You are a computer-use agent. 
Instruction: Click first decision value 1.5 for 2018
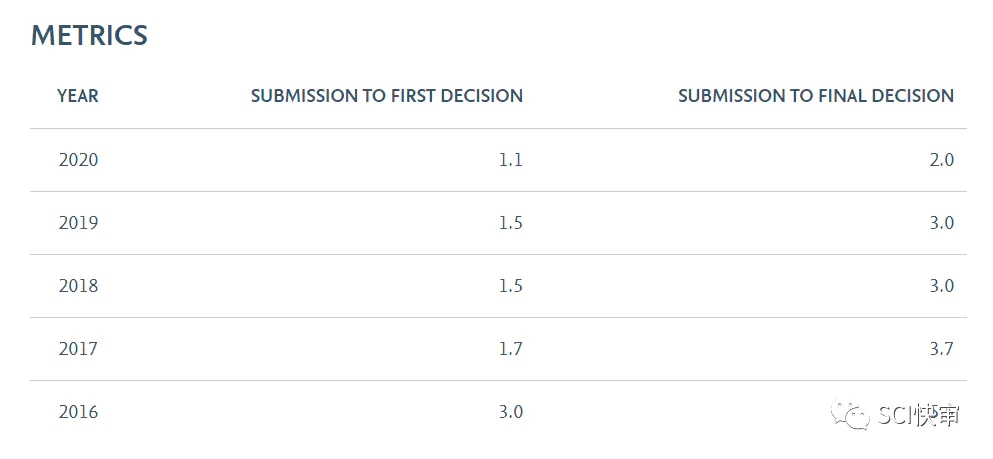510,286
